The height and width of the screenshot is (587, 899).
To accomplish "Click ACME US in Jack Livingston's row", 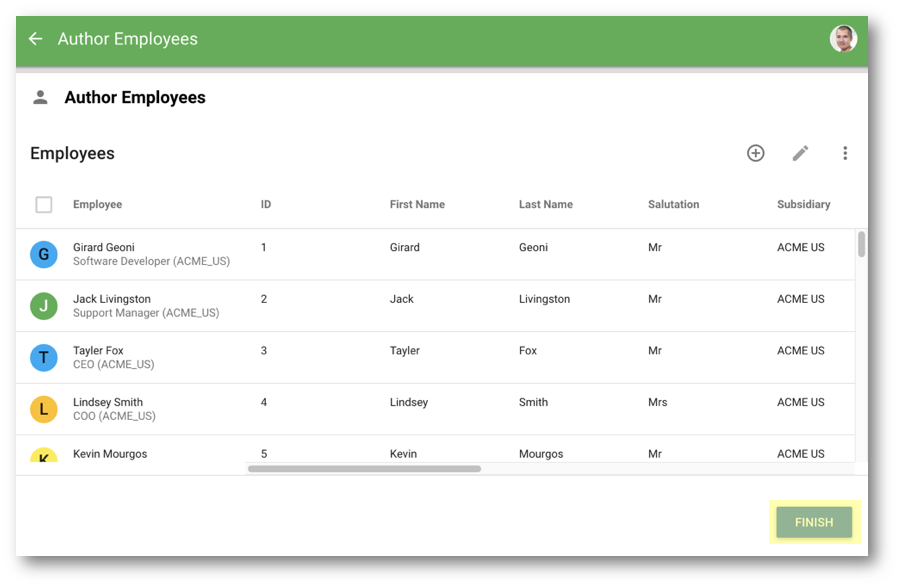I will click(800, 299).
